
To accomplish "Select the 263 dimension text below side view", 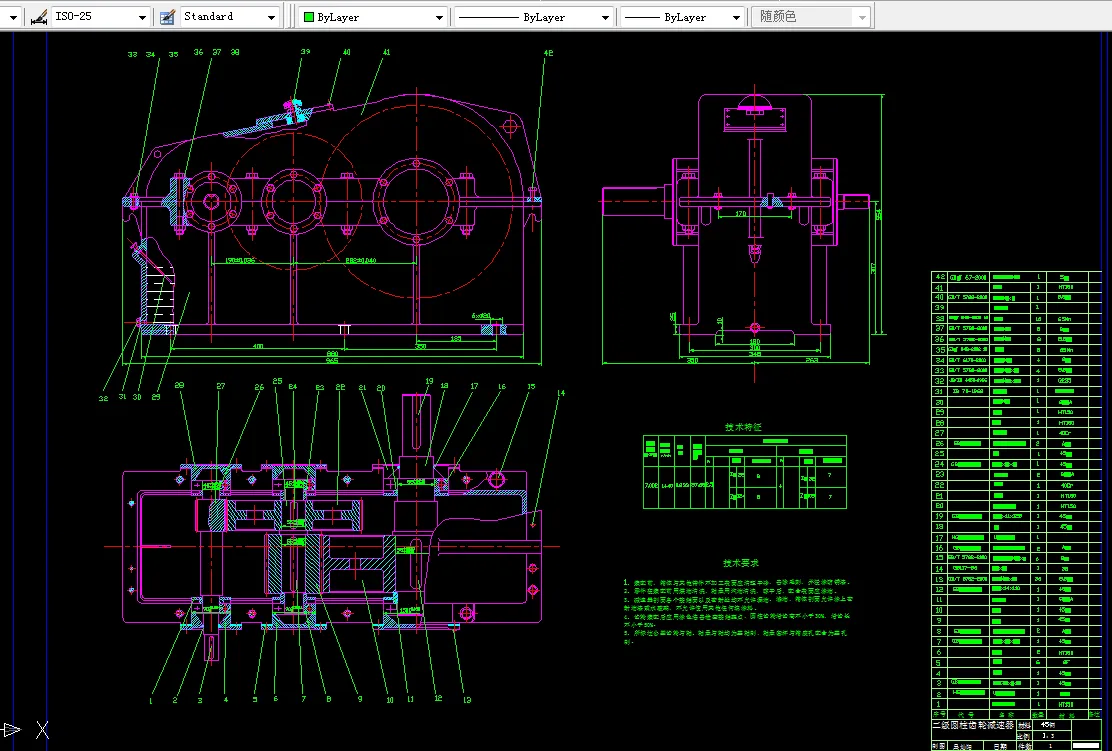I will [x=811, y=360].
